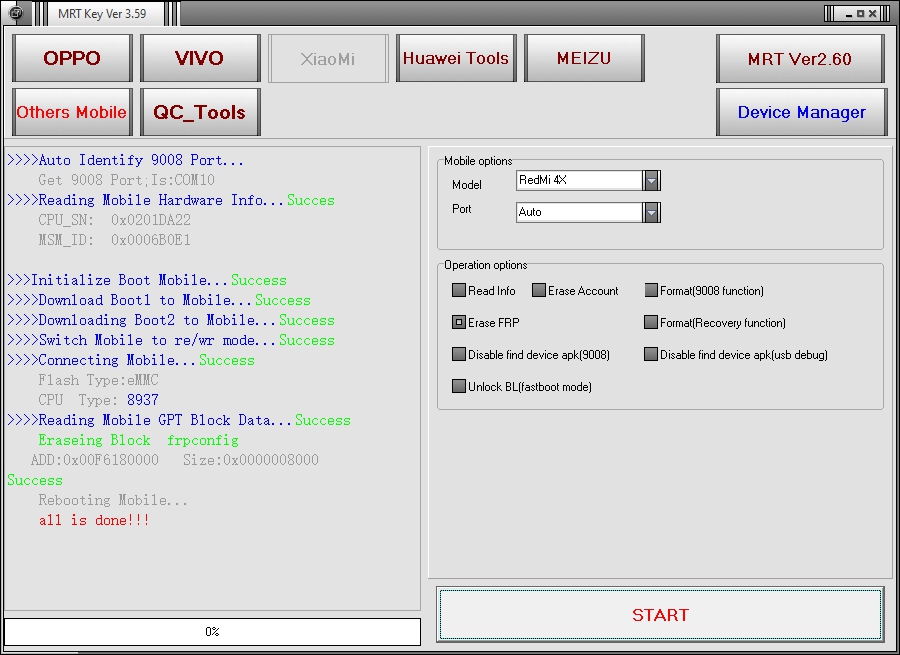The image size is (900, 655).
Task: Click 'Reading Mobile Hardware Info' log line
Action: [171, 200]
